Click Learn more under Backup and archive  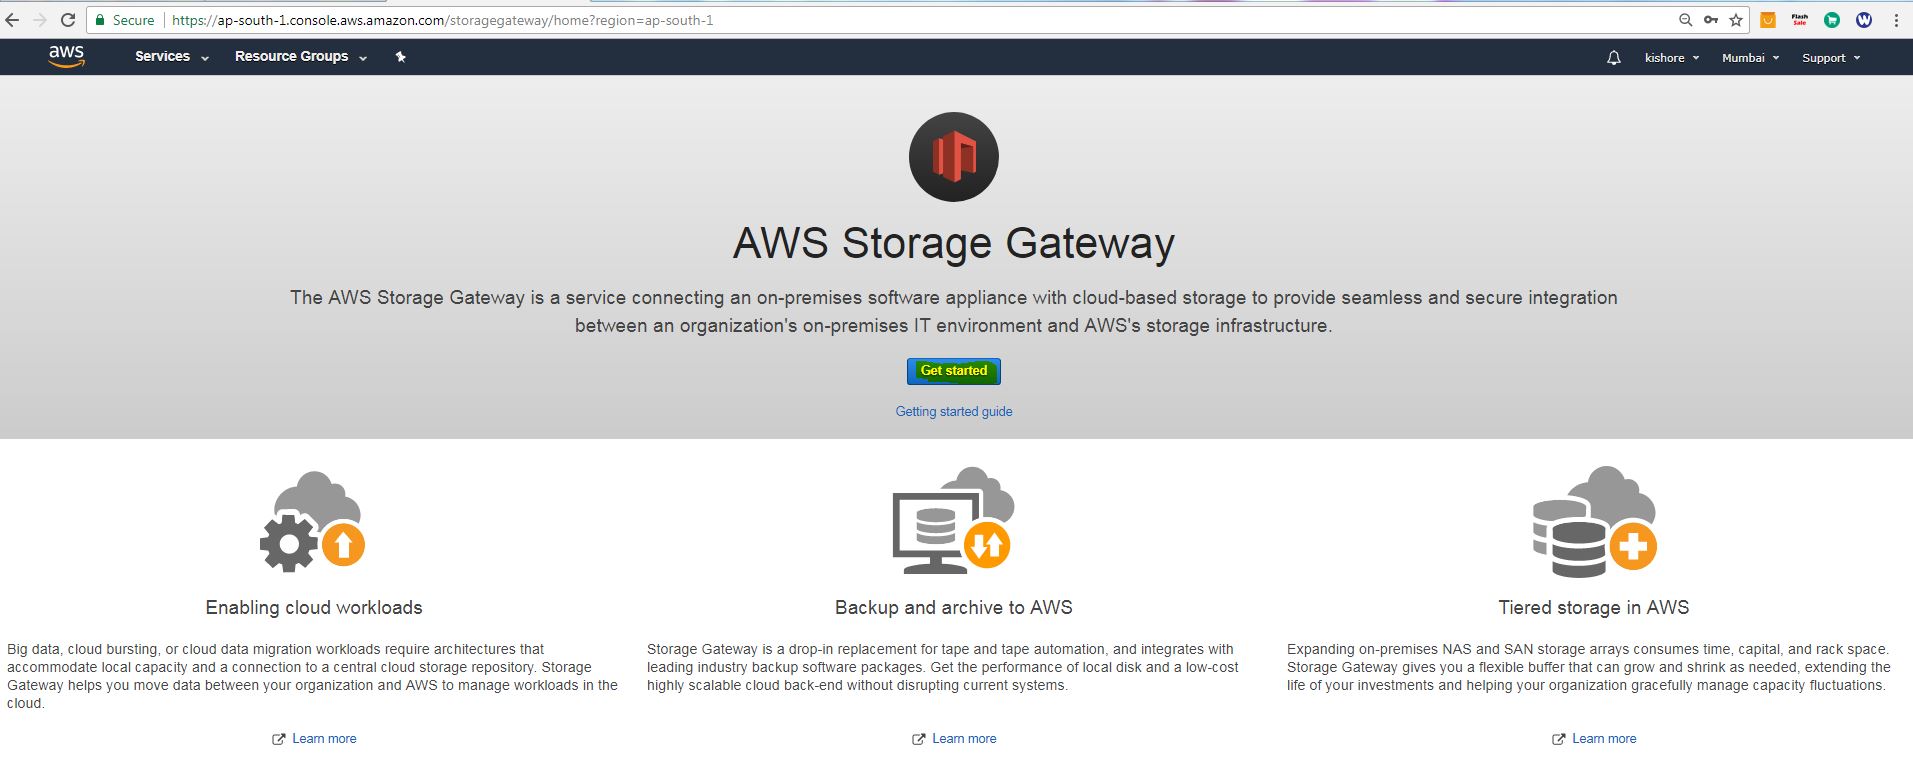point(964,739)
